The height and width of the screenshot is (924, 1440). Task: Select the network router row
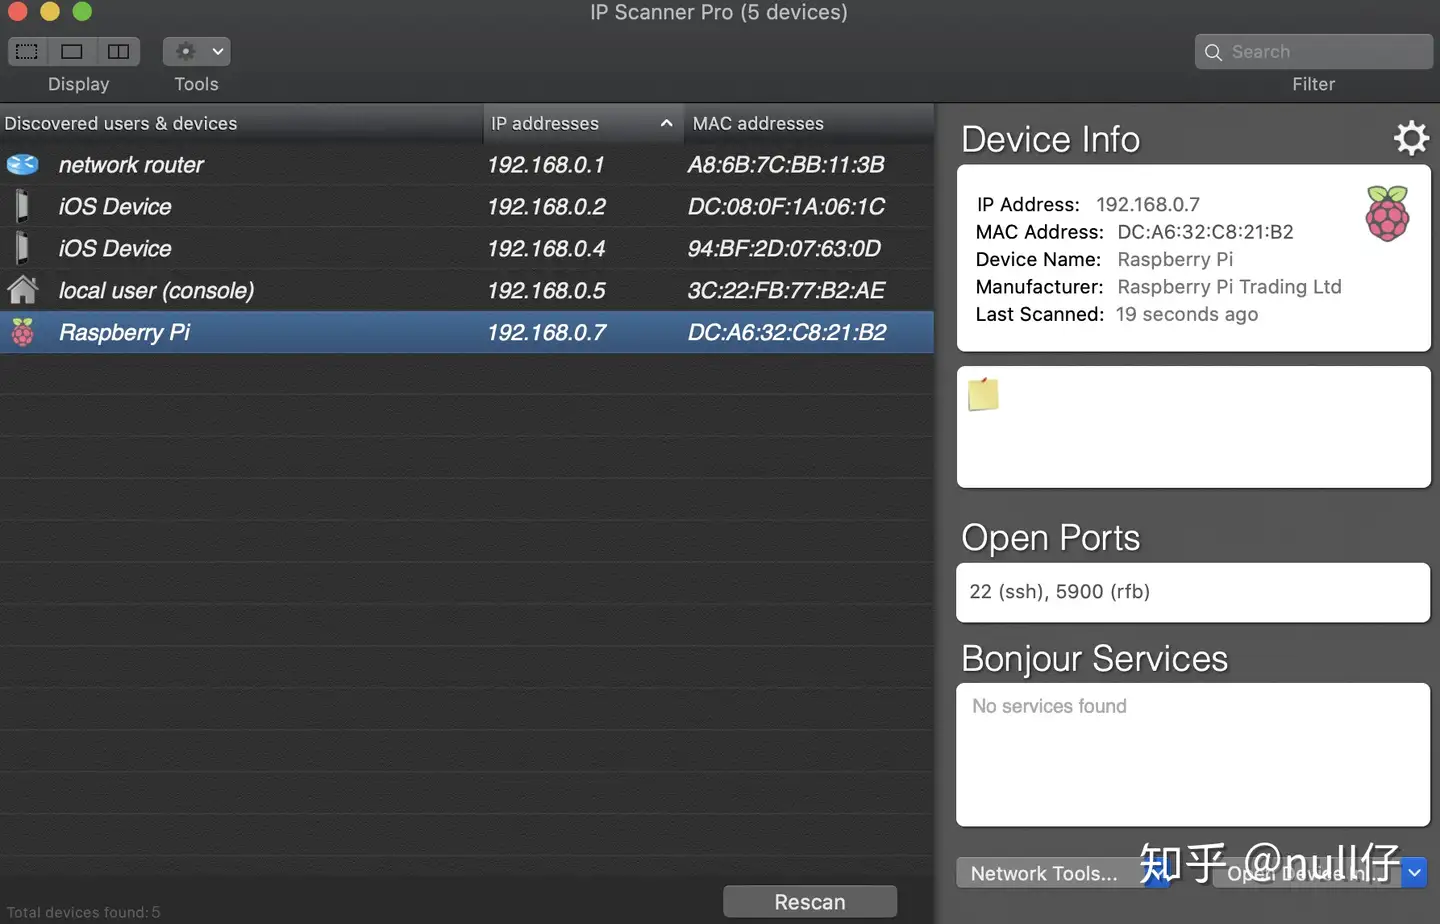[x=466, y=164]
